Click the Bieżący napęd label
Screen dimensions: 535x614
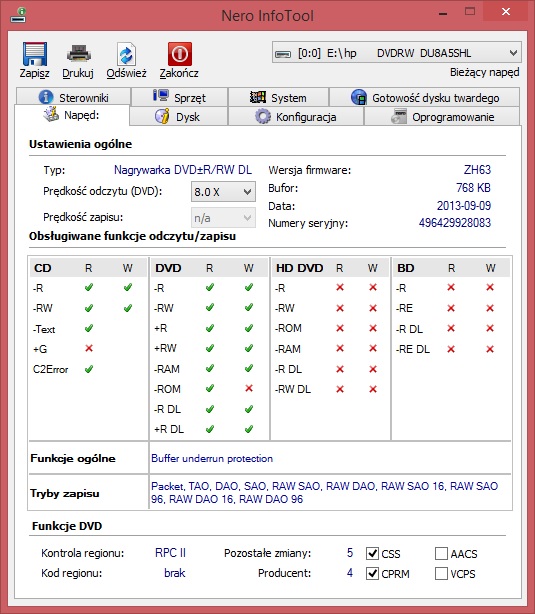click(x=484, y=72)
